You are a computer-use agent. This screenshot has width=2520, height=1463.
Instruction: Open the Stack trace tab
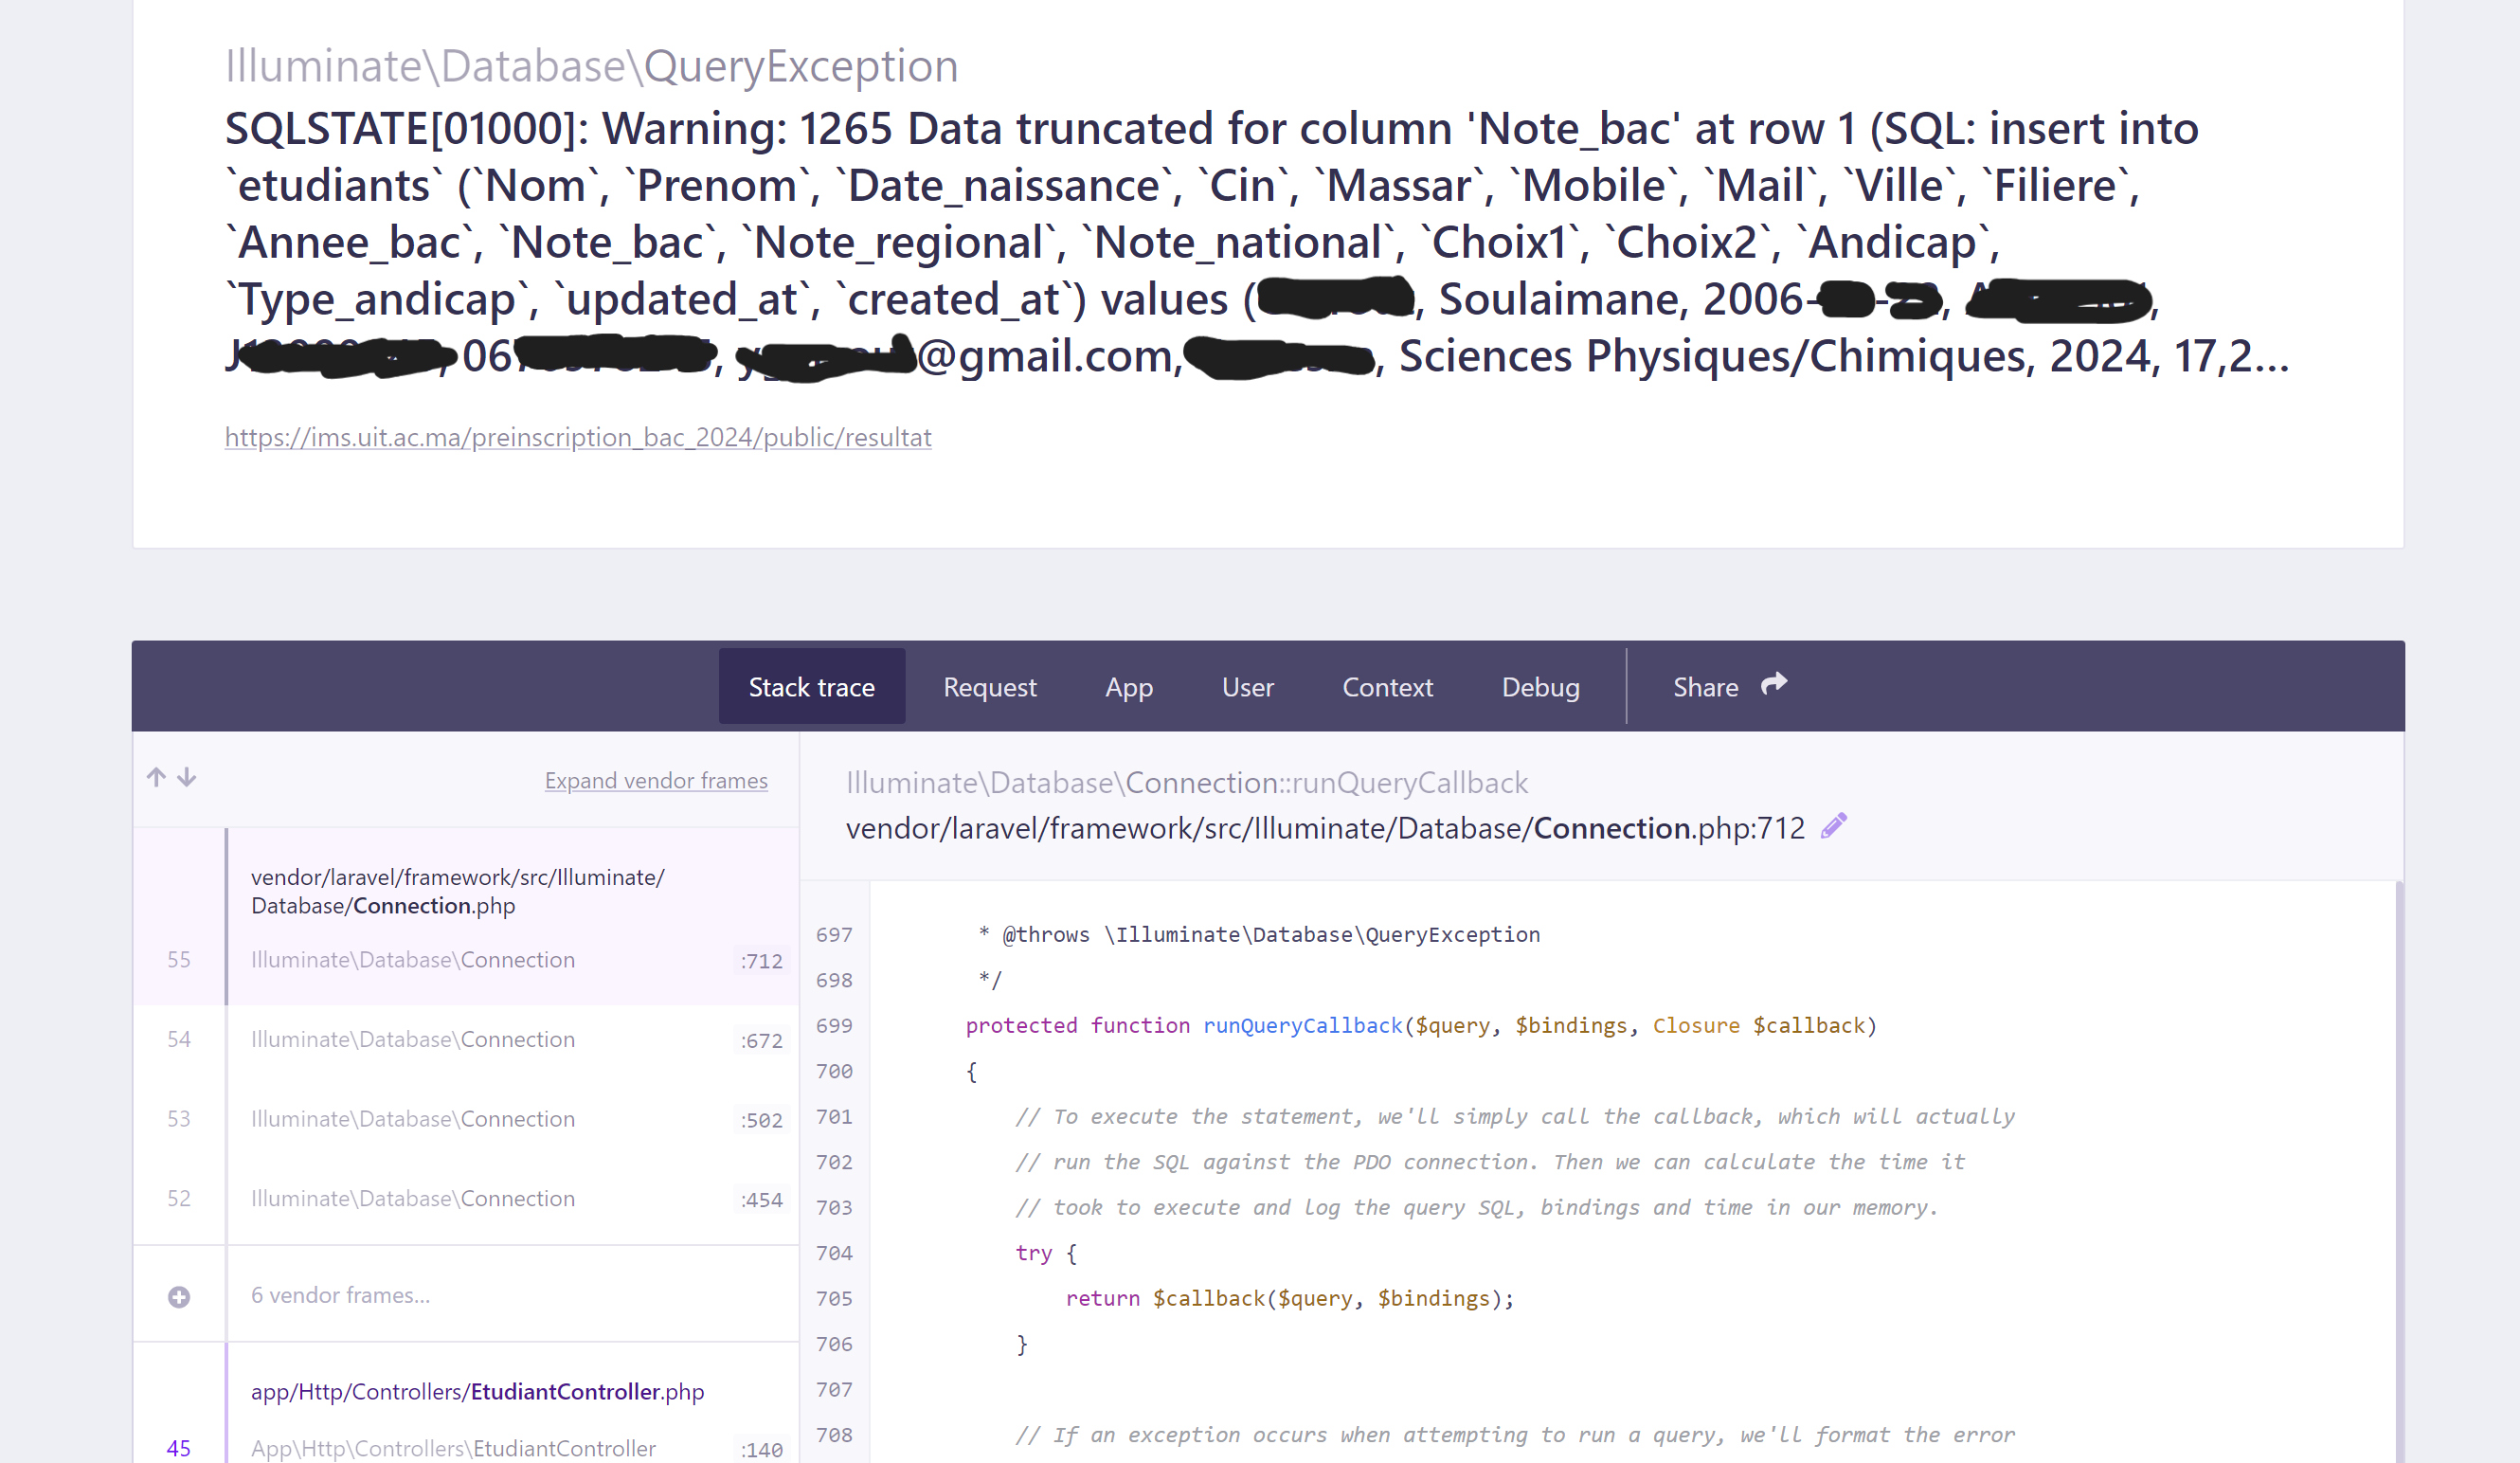tap(811, 687)
